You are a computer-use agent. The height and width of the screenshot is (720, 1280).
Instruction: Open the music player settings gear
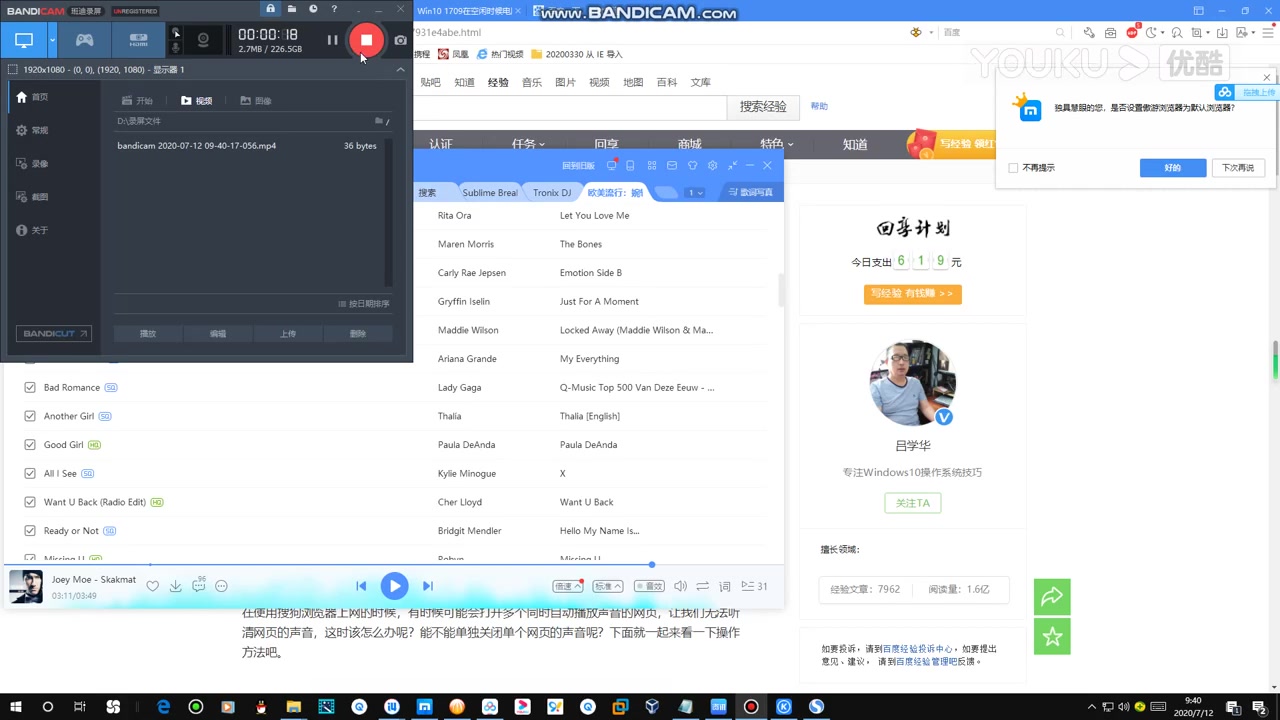tap(712, 165)
